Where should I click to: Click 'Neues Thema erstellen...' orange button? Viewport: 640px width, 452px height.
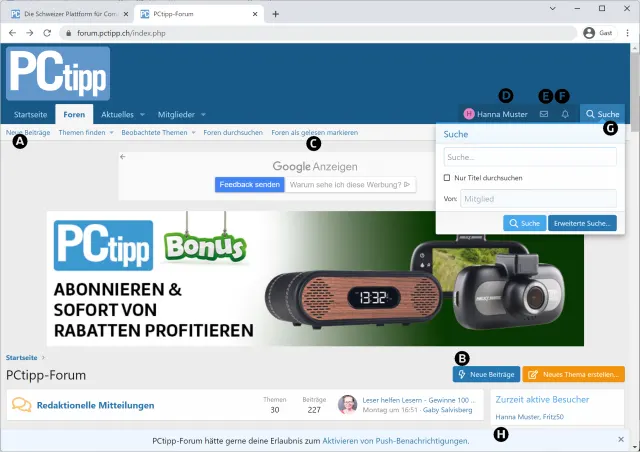point(573,374)
